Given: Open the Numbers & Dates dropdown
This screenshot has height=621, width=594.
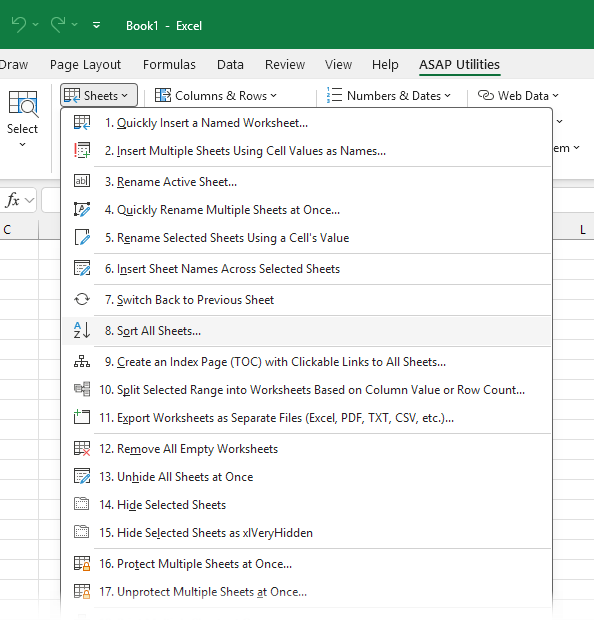Looking at the screenshot, I should 388,95.
